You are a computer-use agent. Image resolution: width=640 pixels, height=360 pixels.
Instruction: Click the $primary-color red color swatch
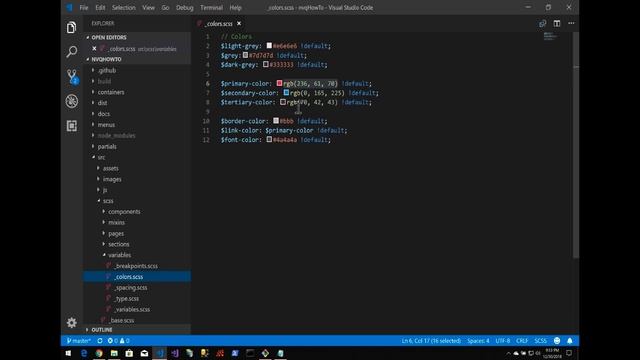tap(279, 83)
